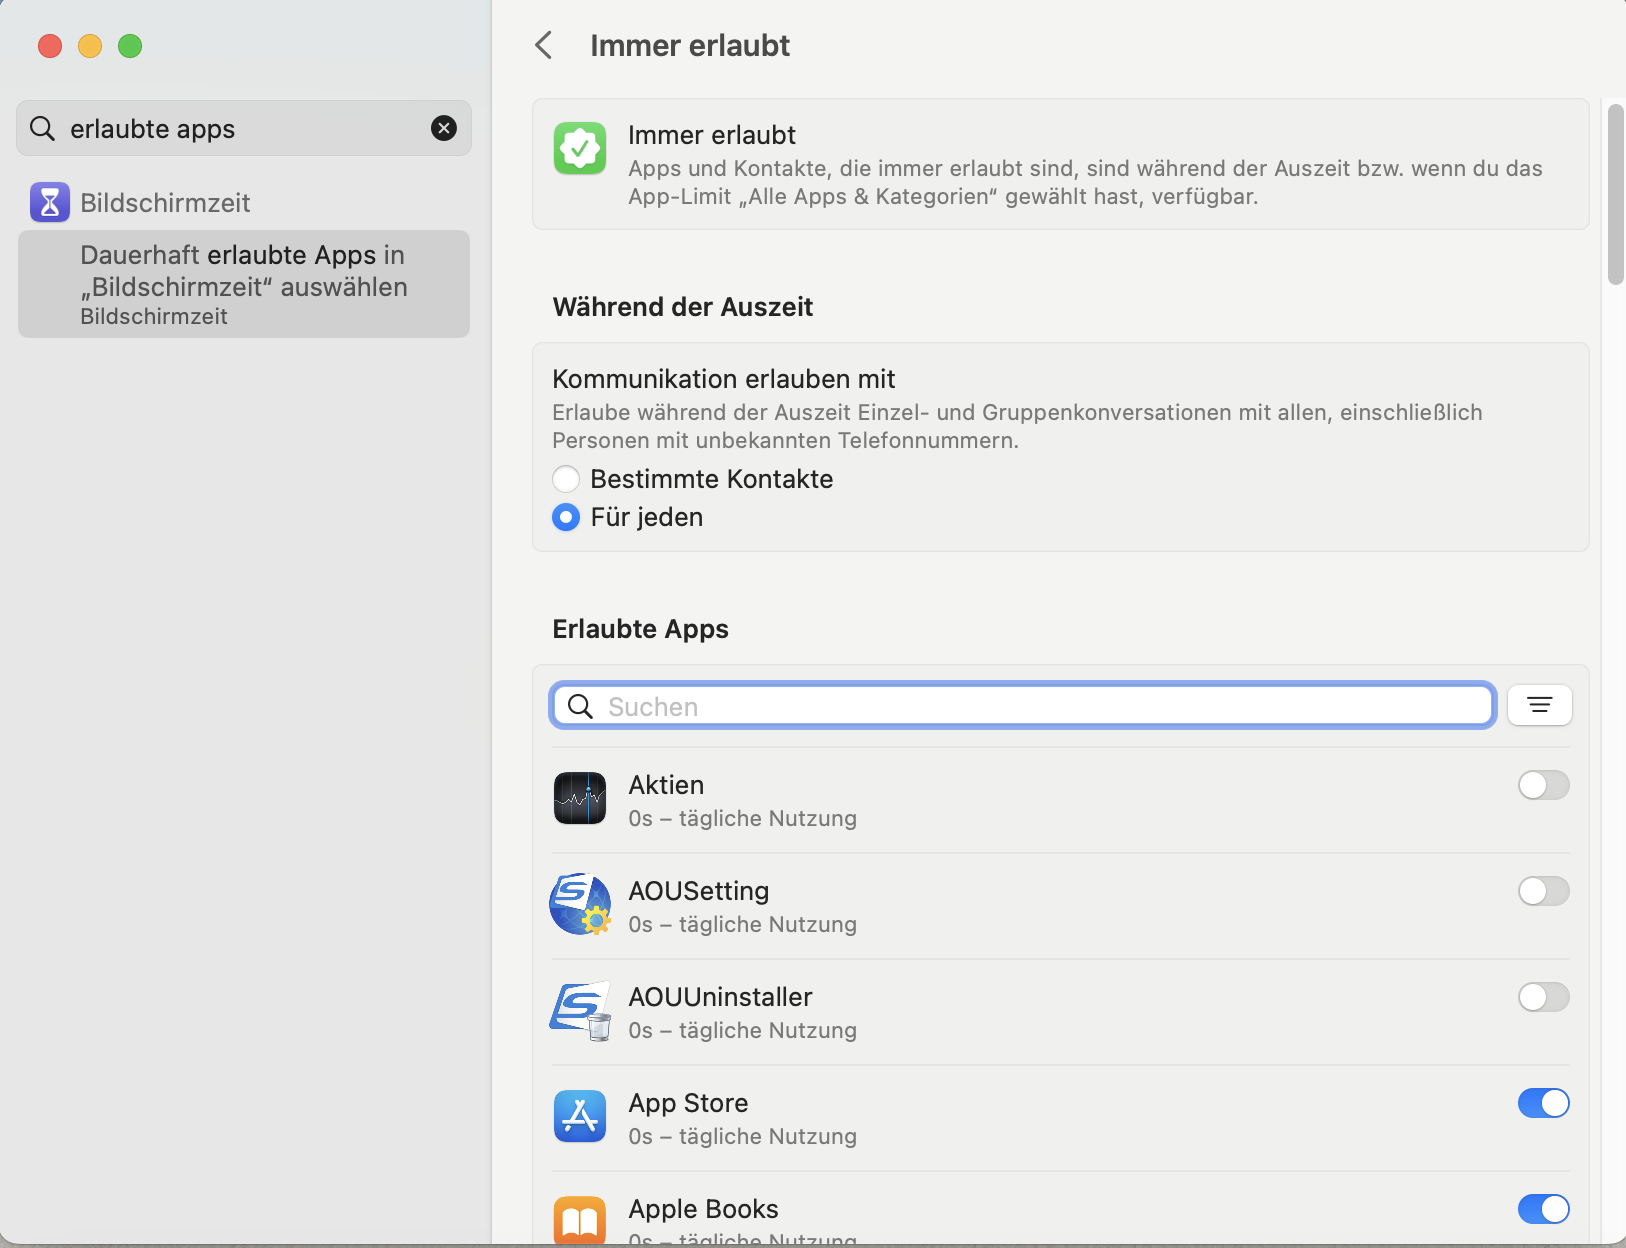Select the Bestimmte Kontakte radio button
The image size is (1626, 1248).
coord(566,479)
